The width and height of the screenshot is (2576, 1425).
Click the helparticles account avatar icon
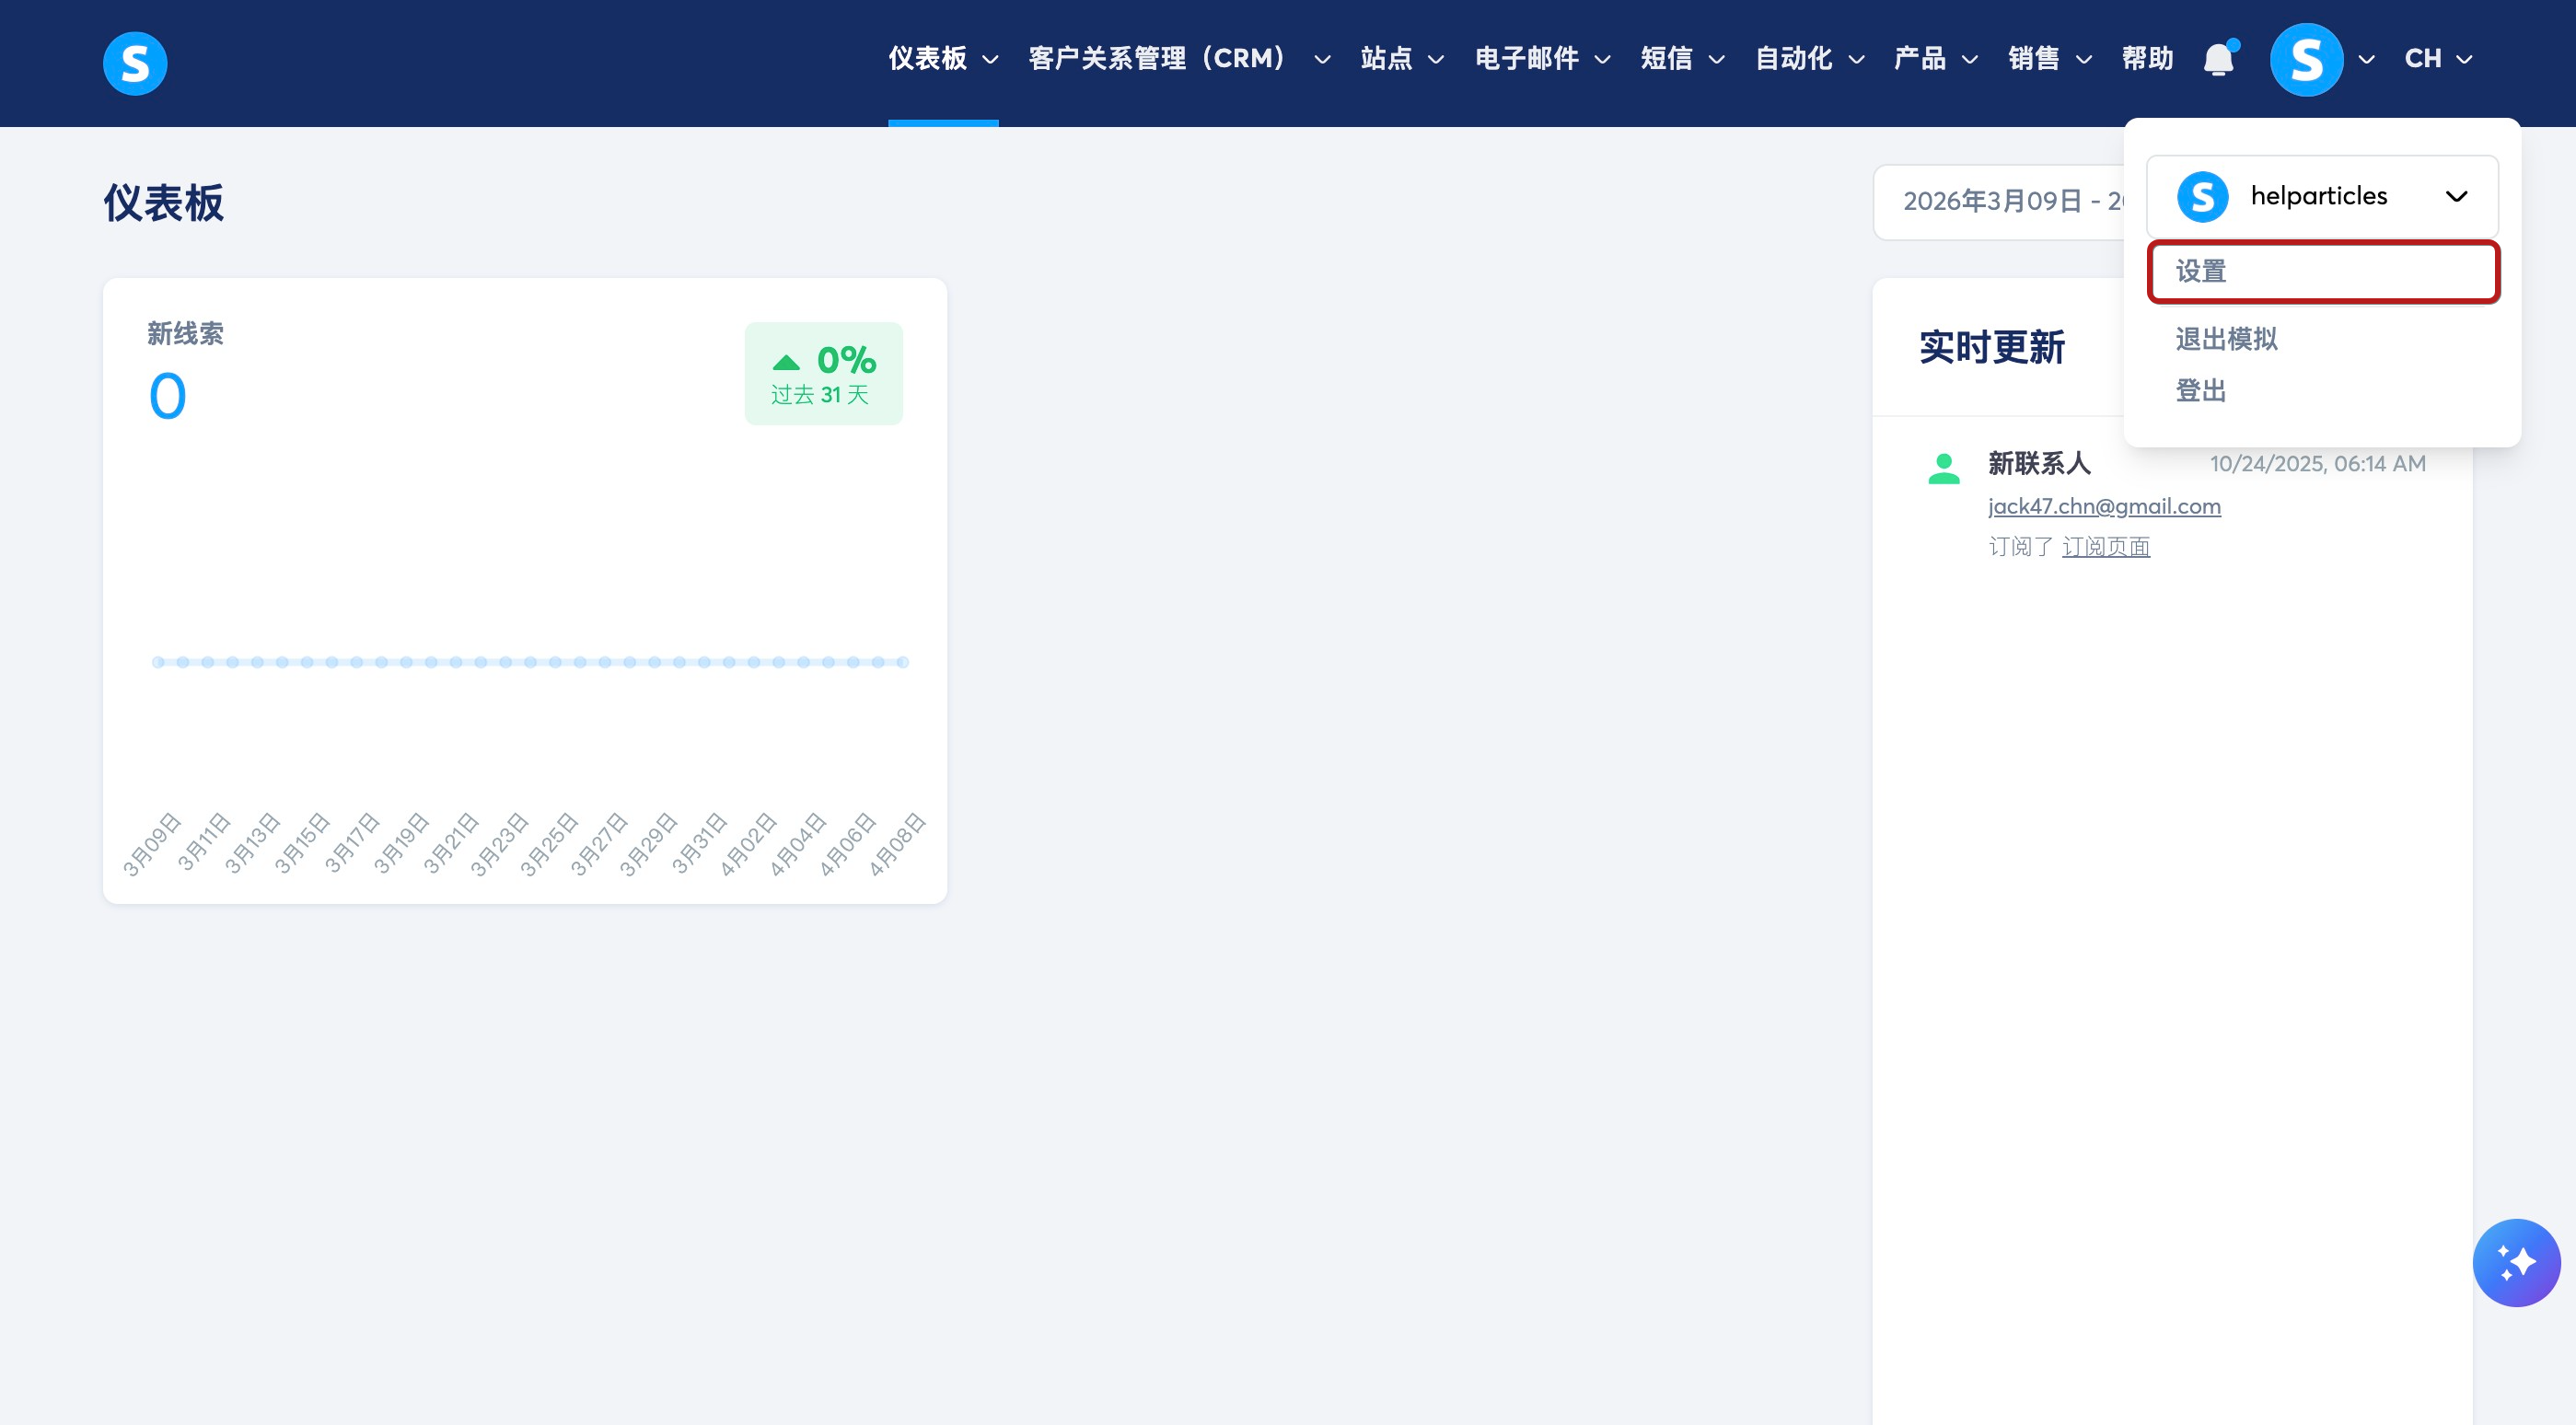pos(2202,196)
